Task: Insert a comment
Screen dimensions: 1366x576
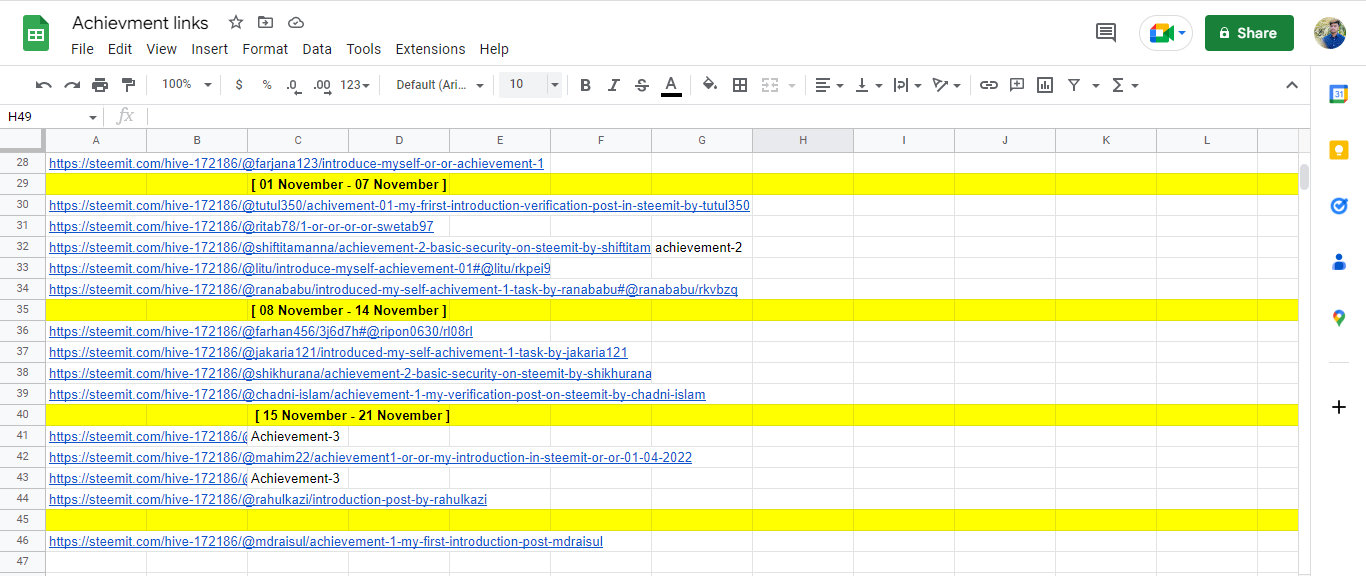Action: pos(1017,85)
